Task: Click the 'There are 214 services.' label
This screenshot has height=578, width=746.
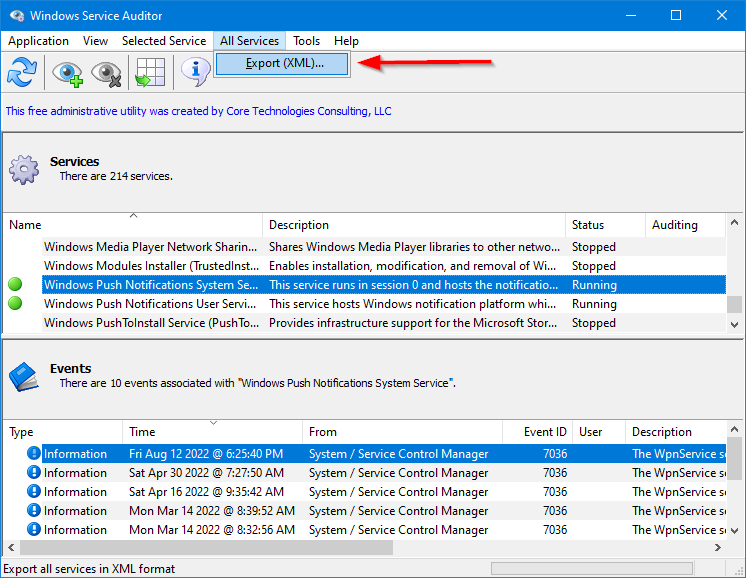Action: coord(116,176)
